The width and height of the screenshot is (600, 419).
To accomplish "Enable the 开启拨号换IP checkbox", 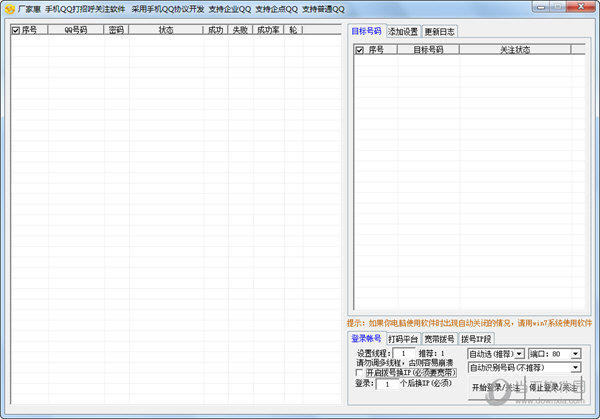I will 361,373.
